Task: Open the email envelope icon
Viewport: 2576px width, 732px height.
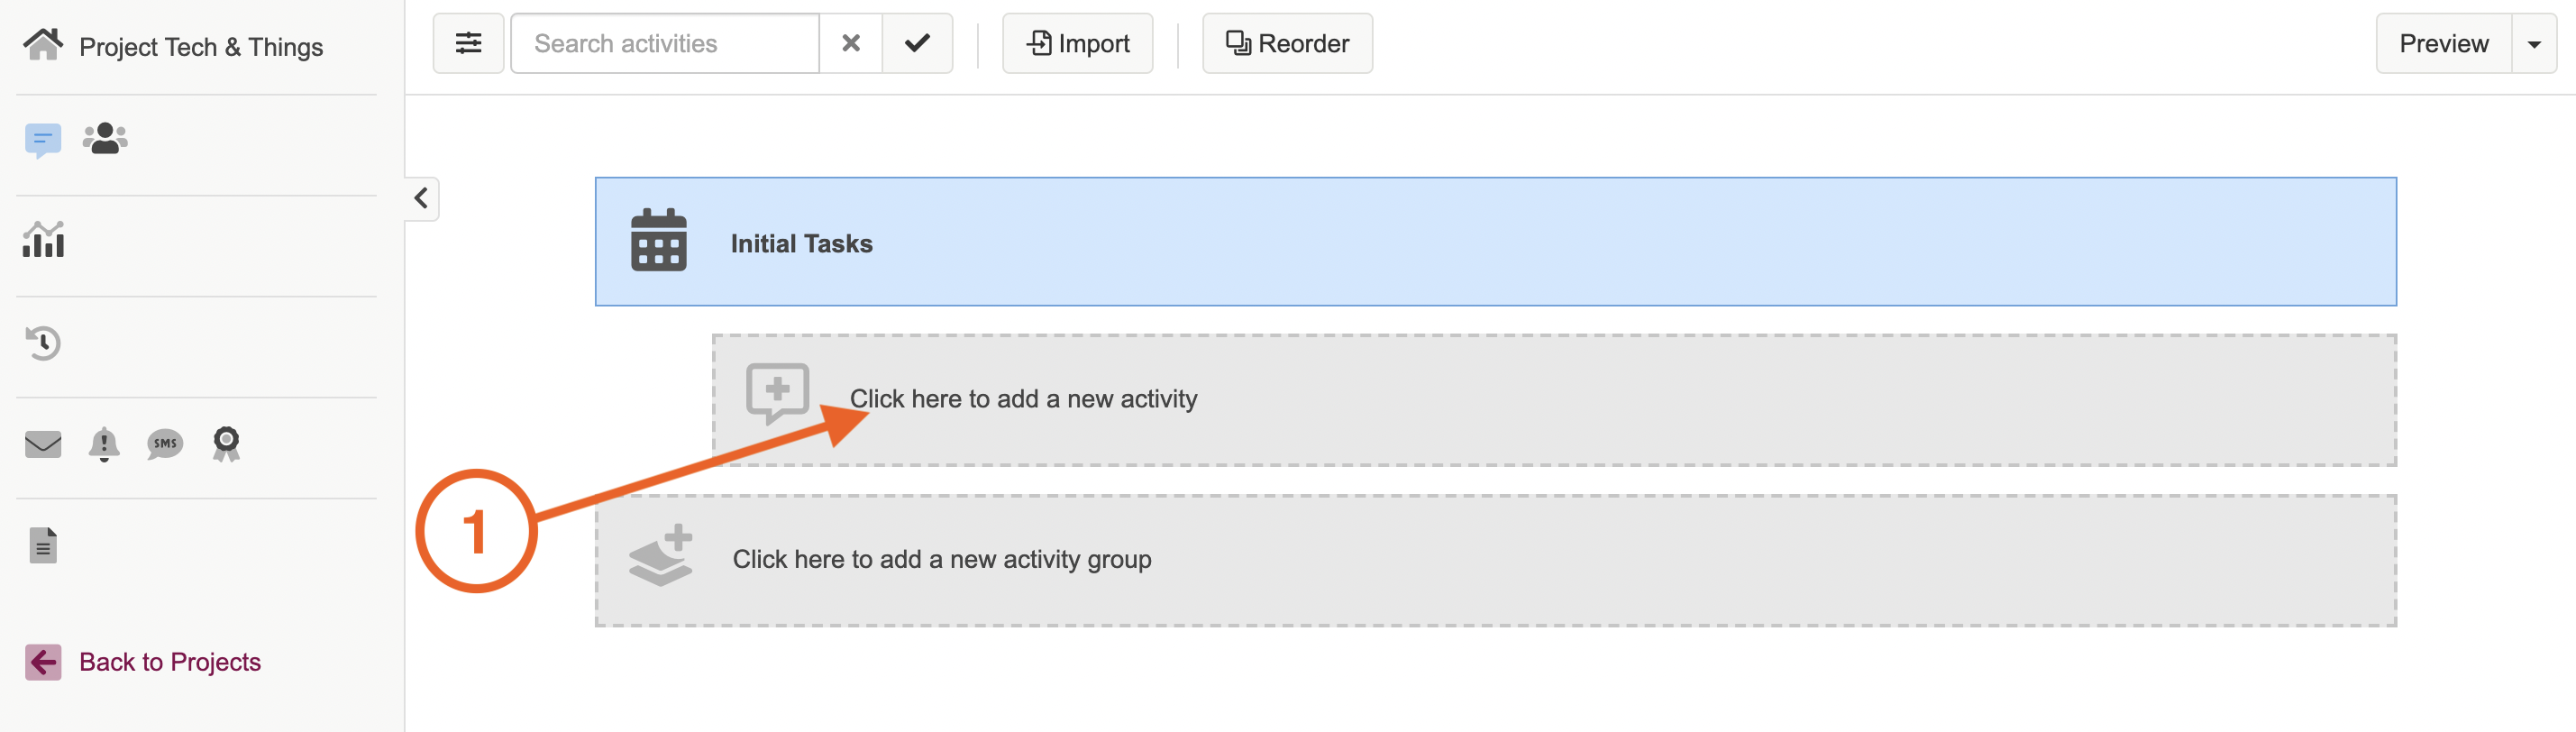Action: pyautogui.click(x=43, y=444)
